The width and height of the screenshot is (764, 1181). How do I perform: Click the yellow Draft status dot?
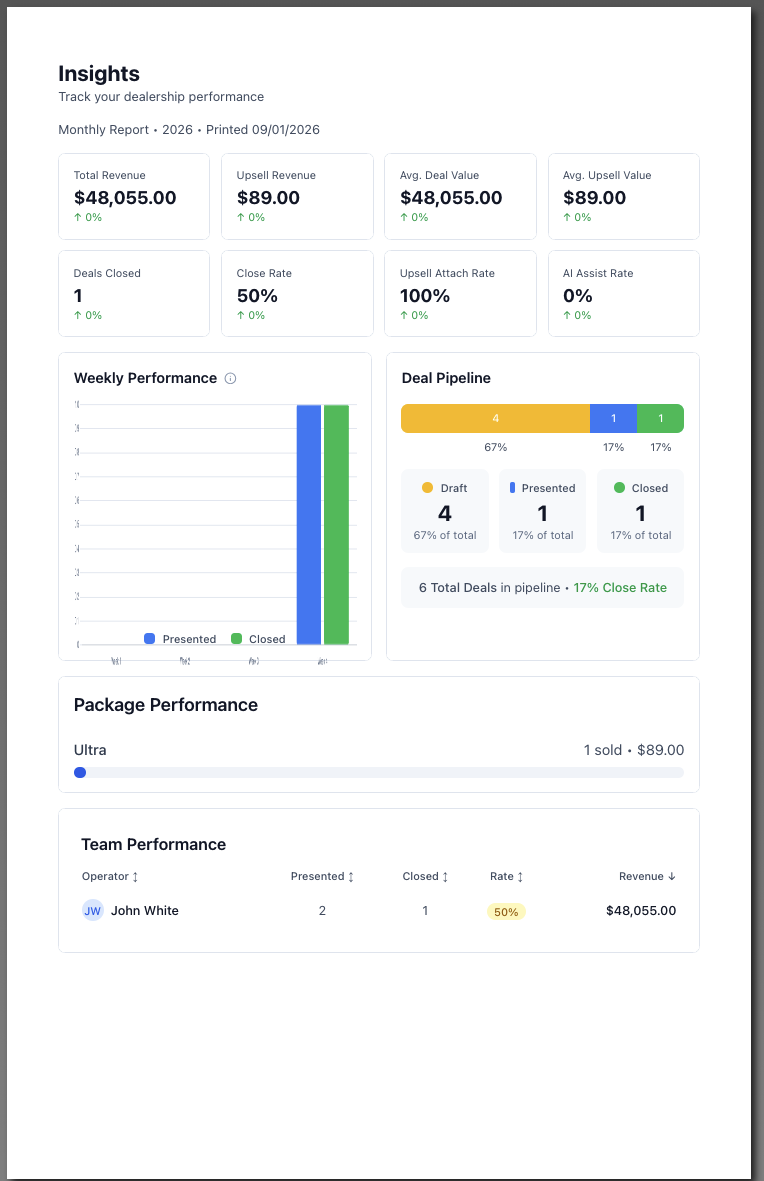[427, 487]
